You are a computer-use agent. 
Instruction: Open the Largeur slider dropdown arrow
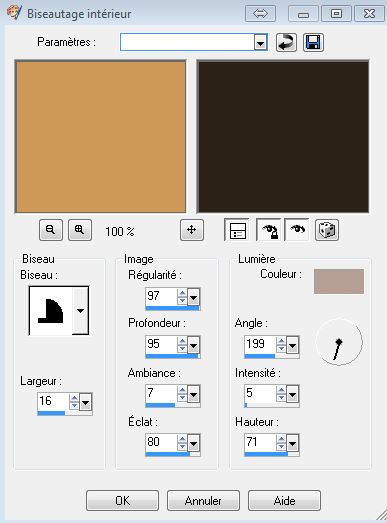pos(86,403)
